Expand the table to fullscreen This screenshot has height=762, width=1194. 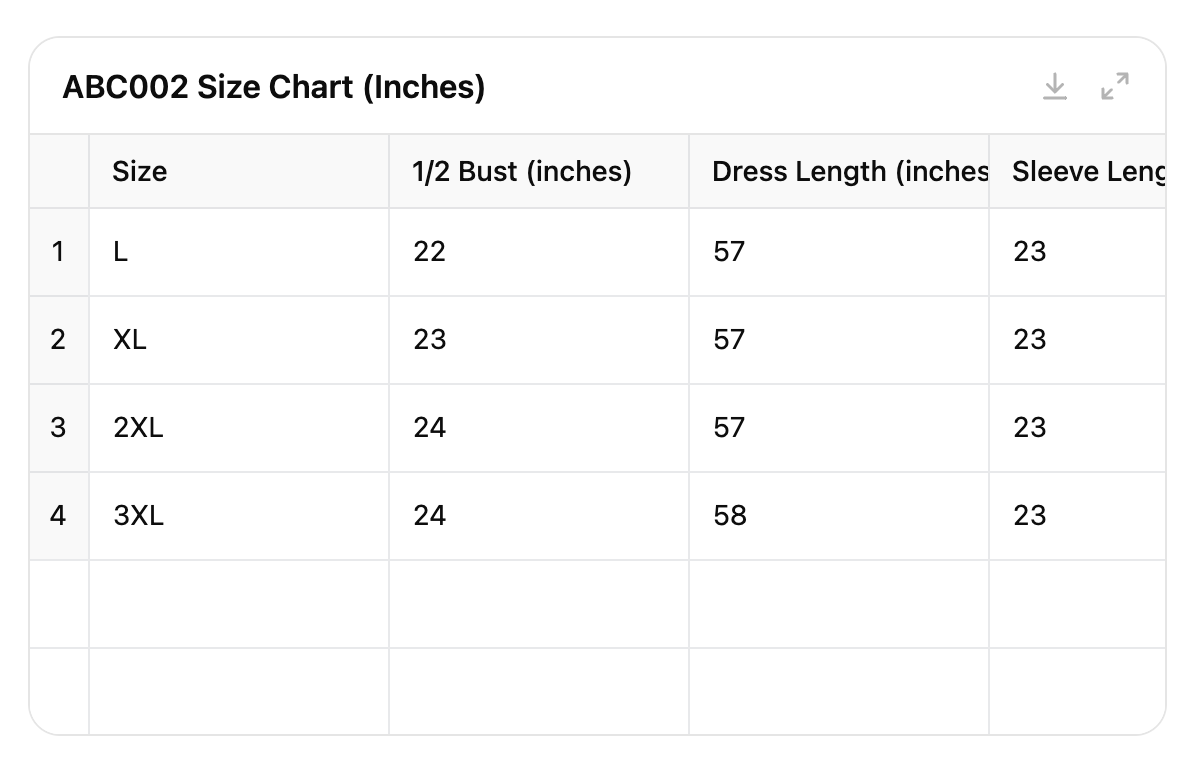(1115, 87)
